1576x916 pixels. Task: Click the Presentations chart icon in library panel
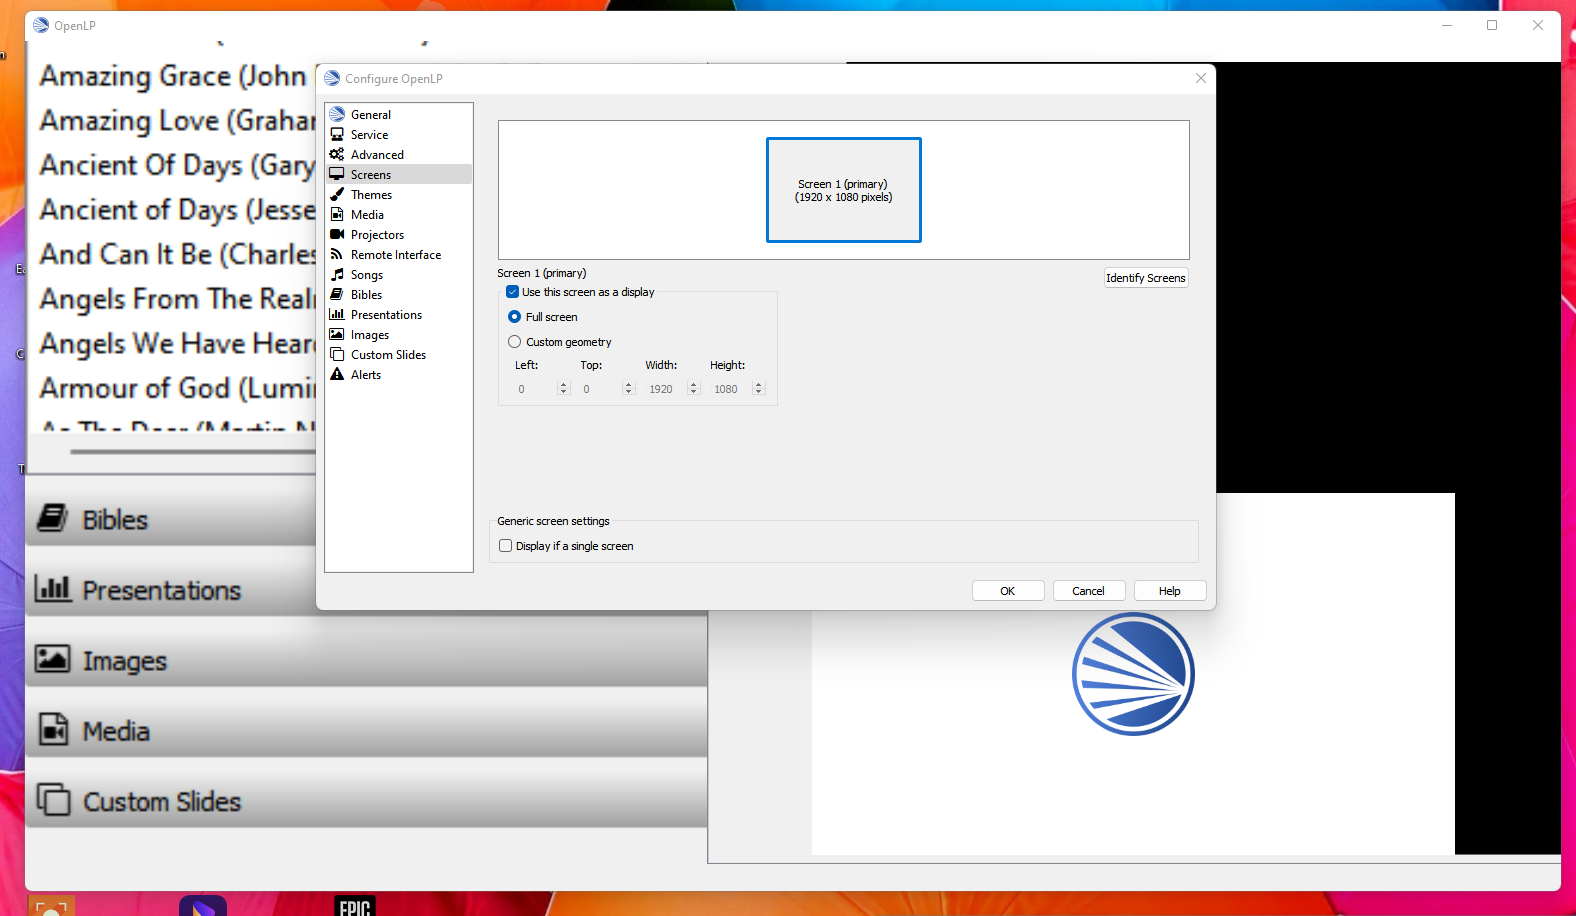click(52, 588)
